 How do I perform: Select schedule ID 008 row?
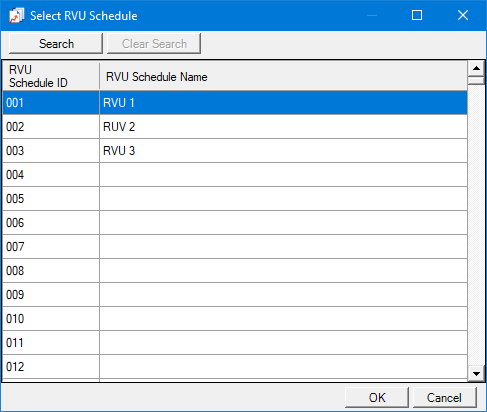[x=235, y=271]
